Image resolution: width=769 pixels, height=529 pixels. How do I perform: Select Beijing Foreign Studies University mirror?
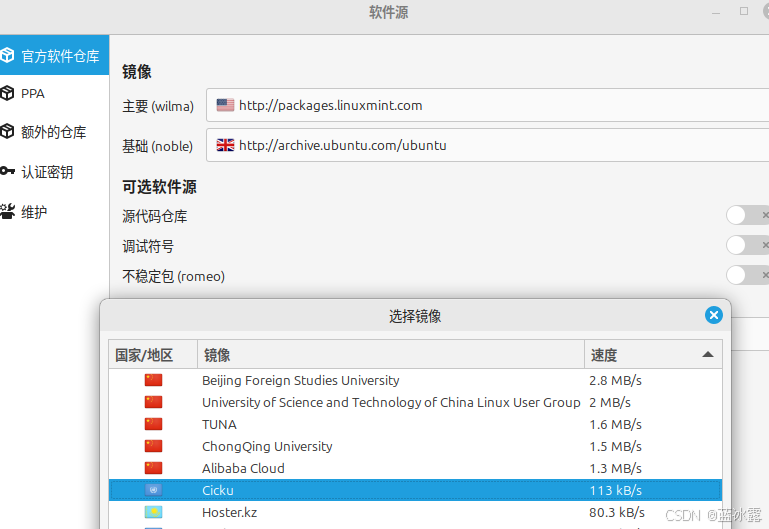415,380
